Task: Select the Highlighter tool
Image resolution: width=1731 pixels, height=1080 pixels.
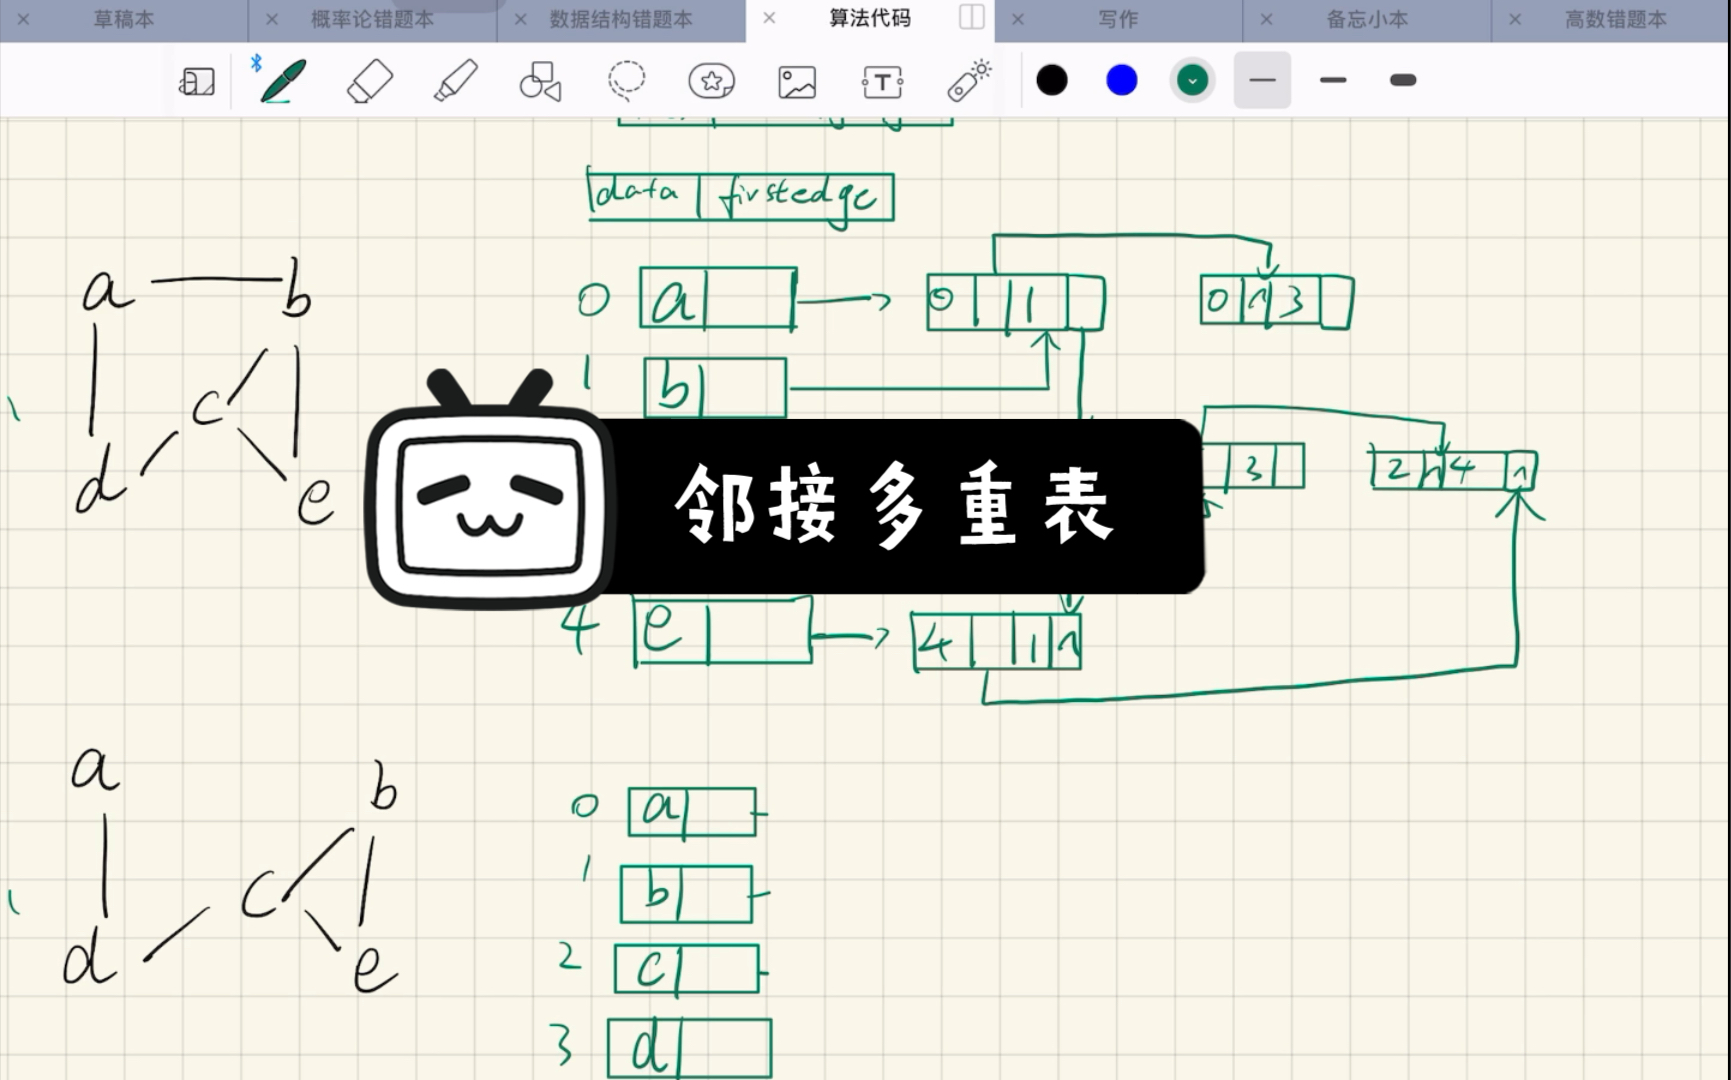Action: point(456,81)
